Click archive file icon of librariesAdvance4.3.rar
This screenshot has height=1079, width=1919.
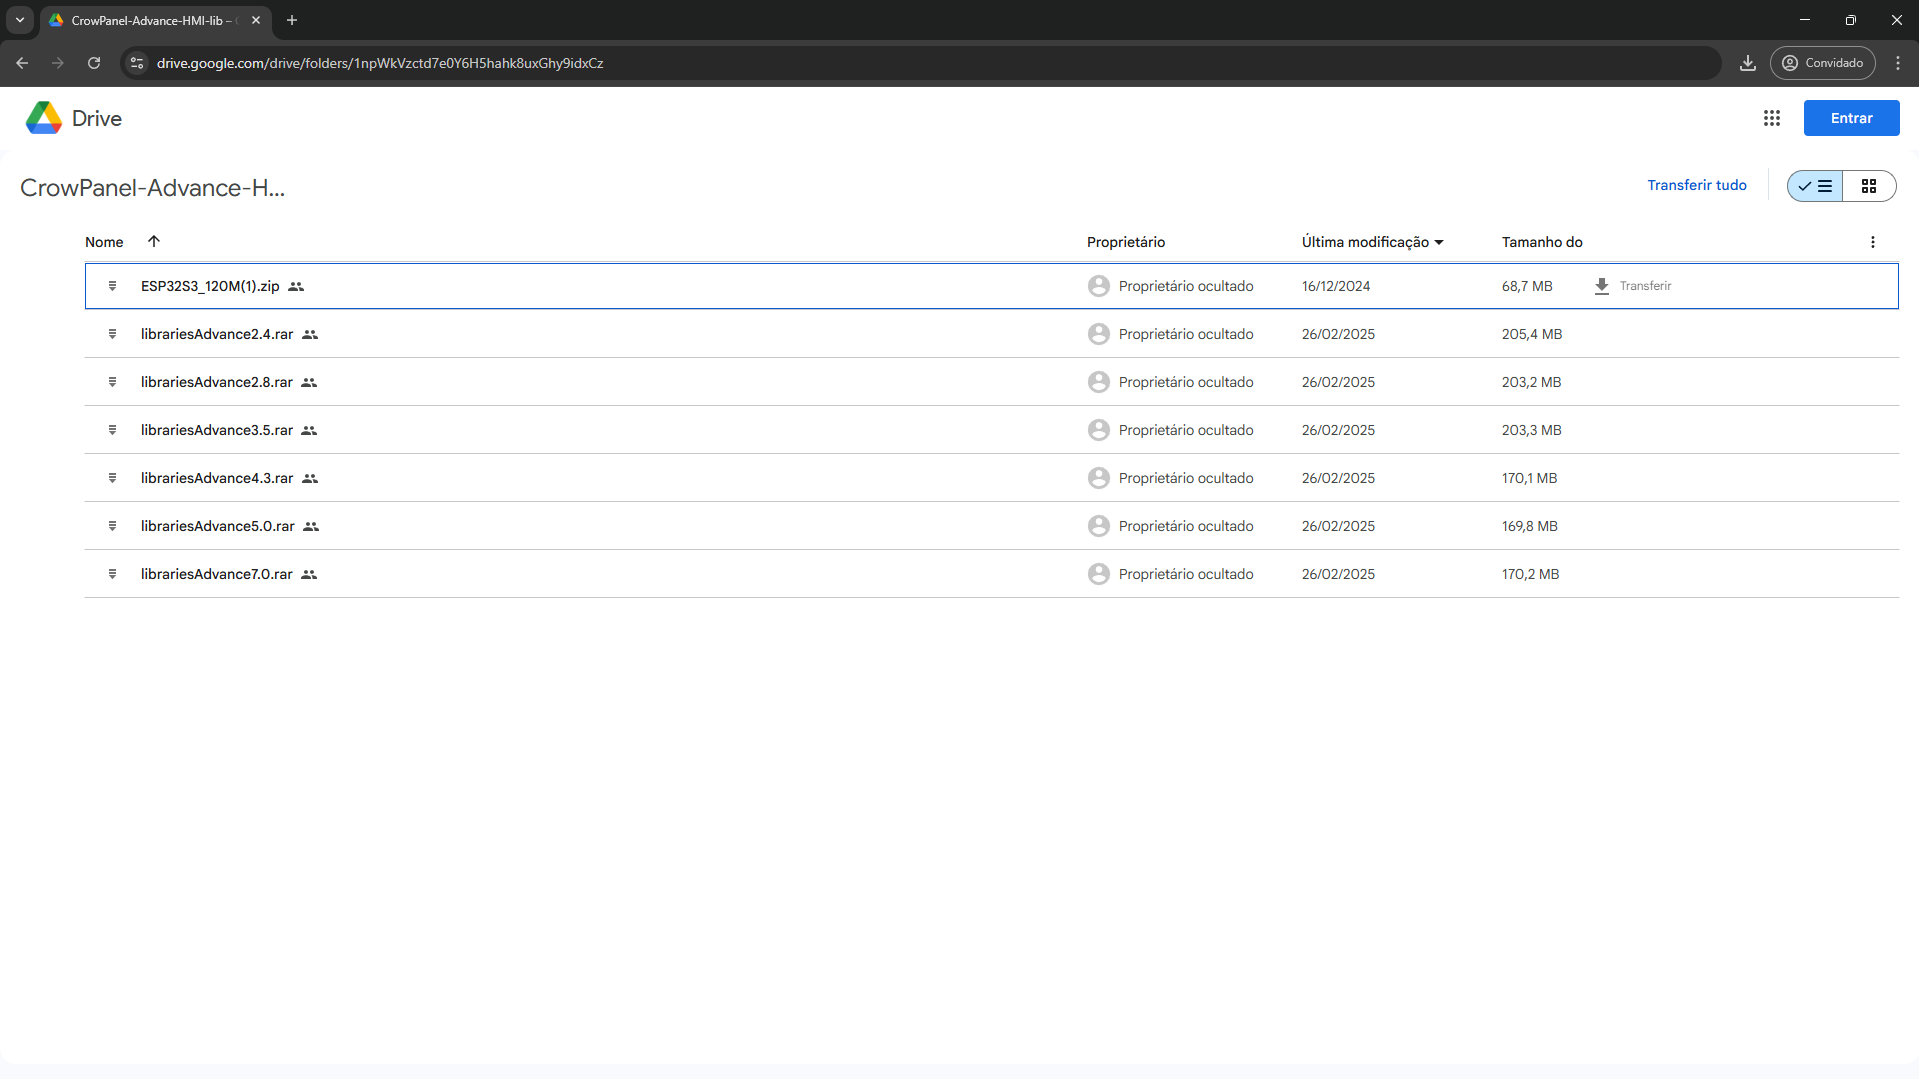pos(112,478)
